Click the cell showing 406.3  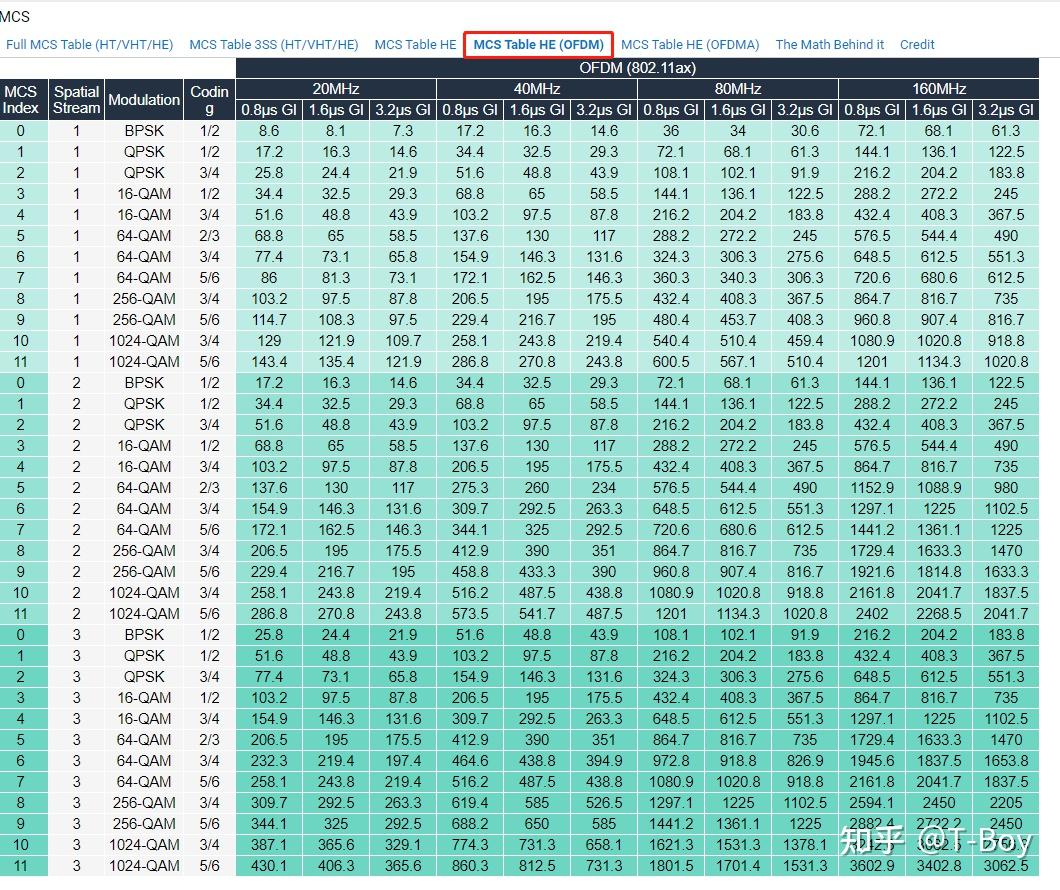336,866
